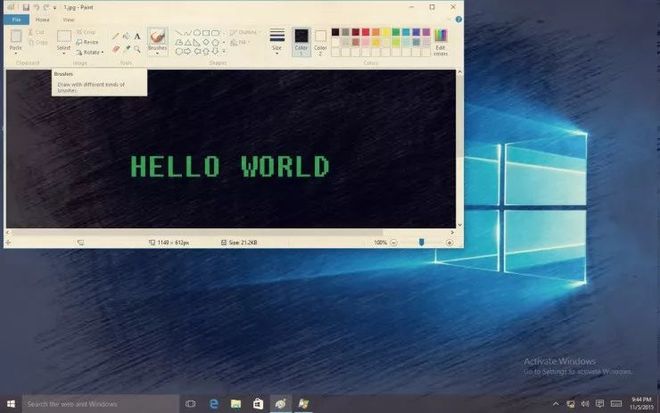Click the horizontal scrollbar right arrow
Image resolution: width=660 pixels, height=413 pixels.
coord(452,232)
